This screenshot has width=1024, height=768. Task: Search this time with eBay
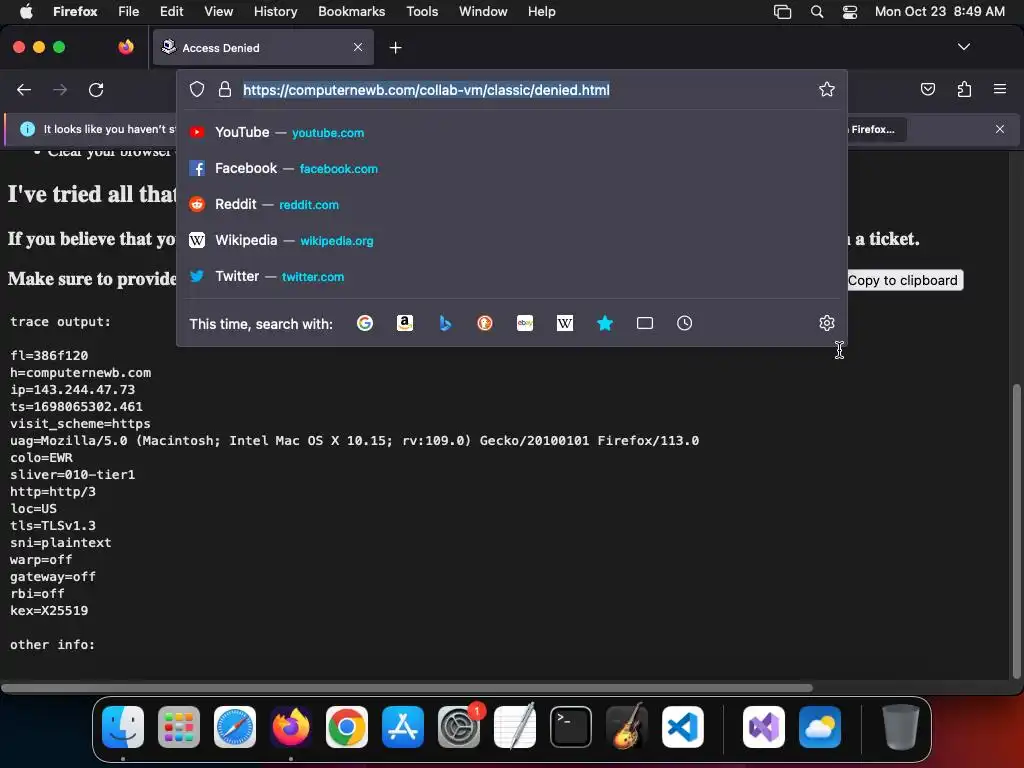[525, 323]
